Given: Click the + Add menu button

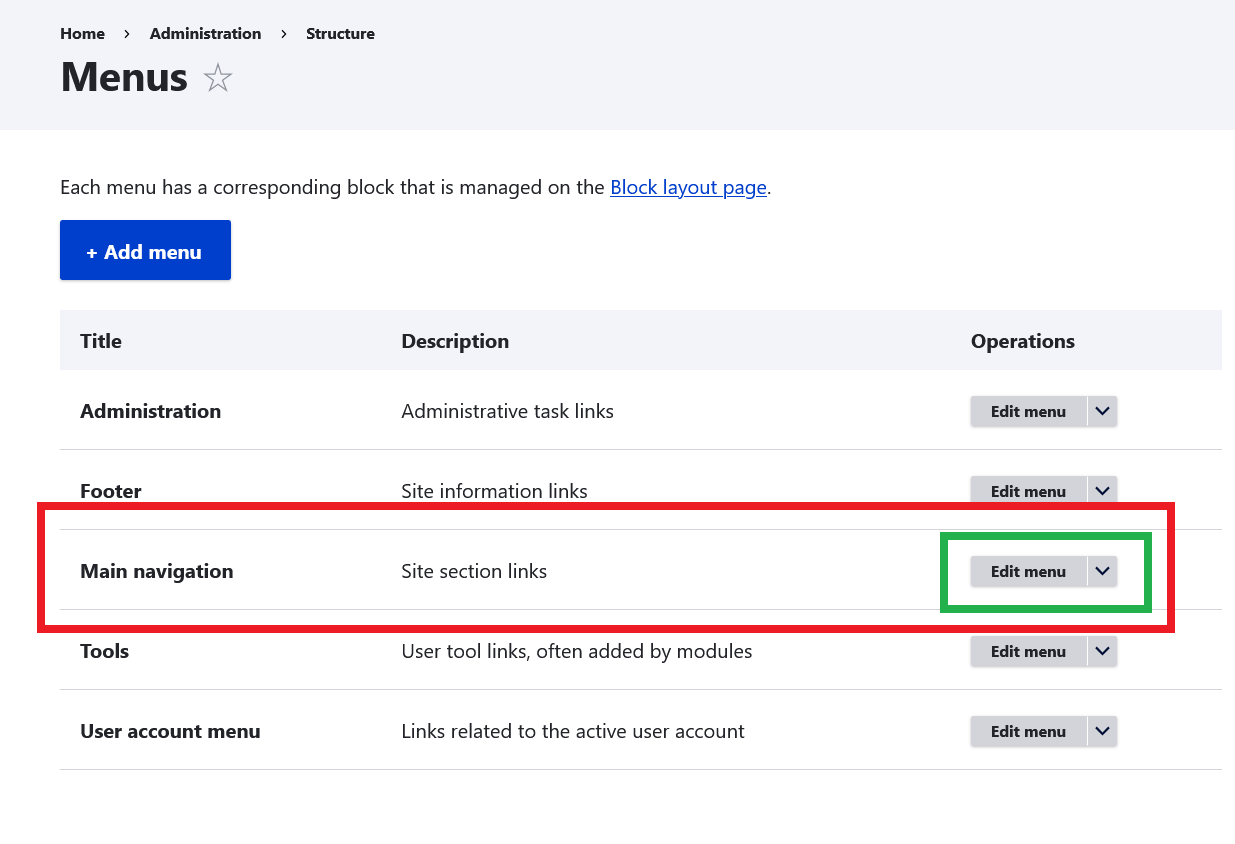Looking at the screenshot, I should coord(145,250).
